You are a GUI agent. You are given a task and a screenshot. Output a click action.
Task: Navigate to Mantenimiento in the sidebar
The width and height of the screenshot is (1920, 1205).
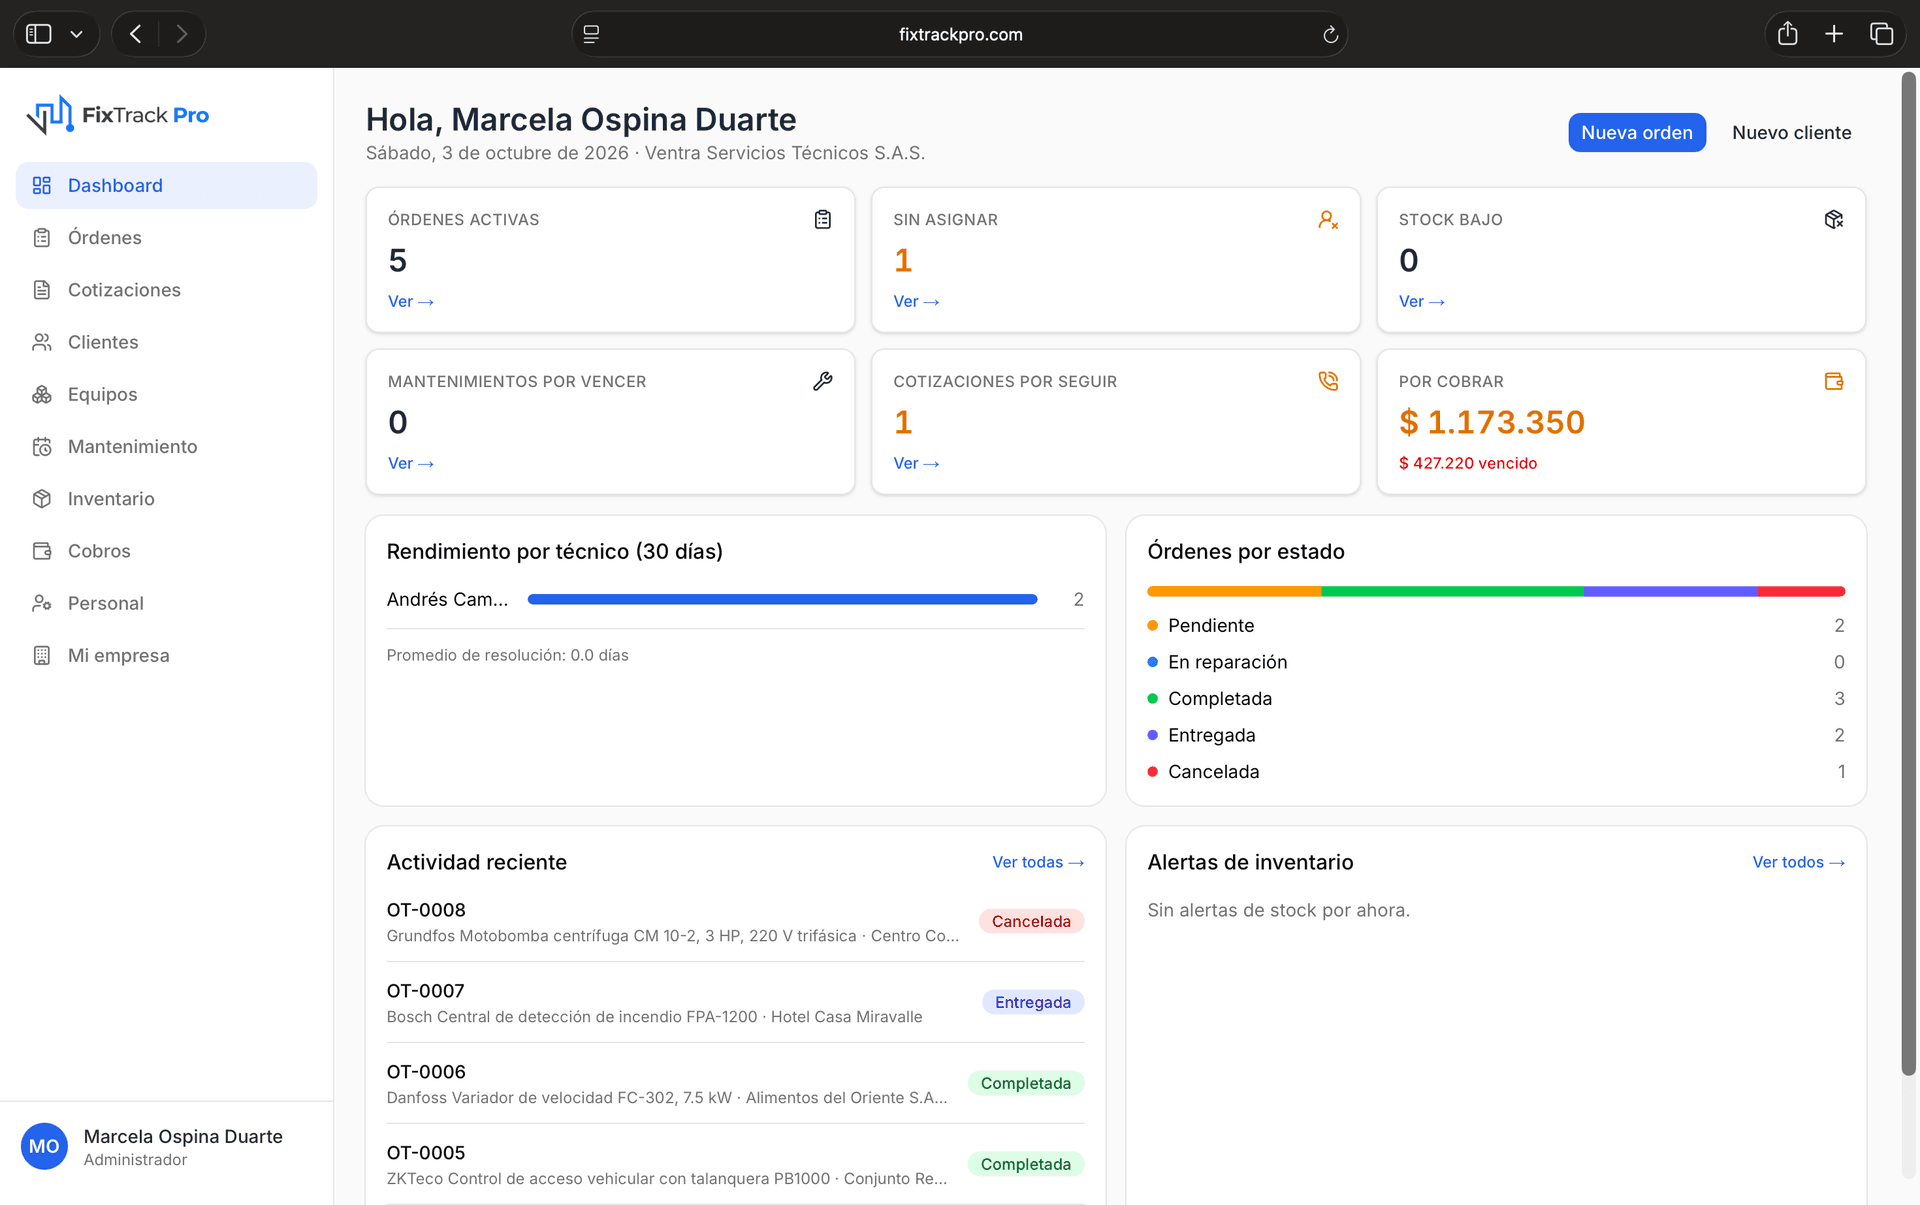[x=166, y=447]
